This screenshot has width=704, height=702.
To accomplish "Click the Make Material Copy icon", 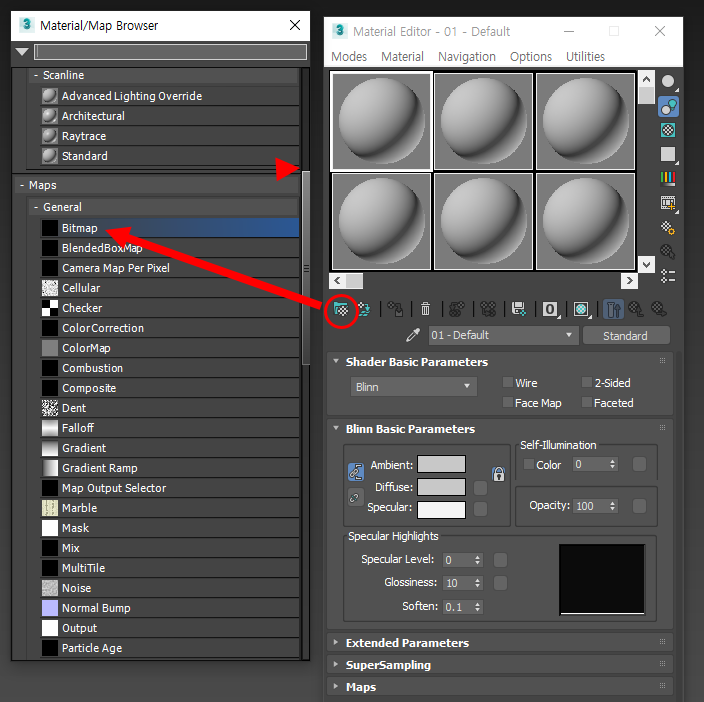I will [457, 309].
